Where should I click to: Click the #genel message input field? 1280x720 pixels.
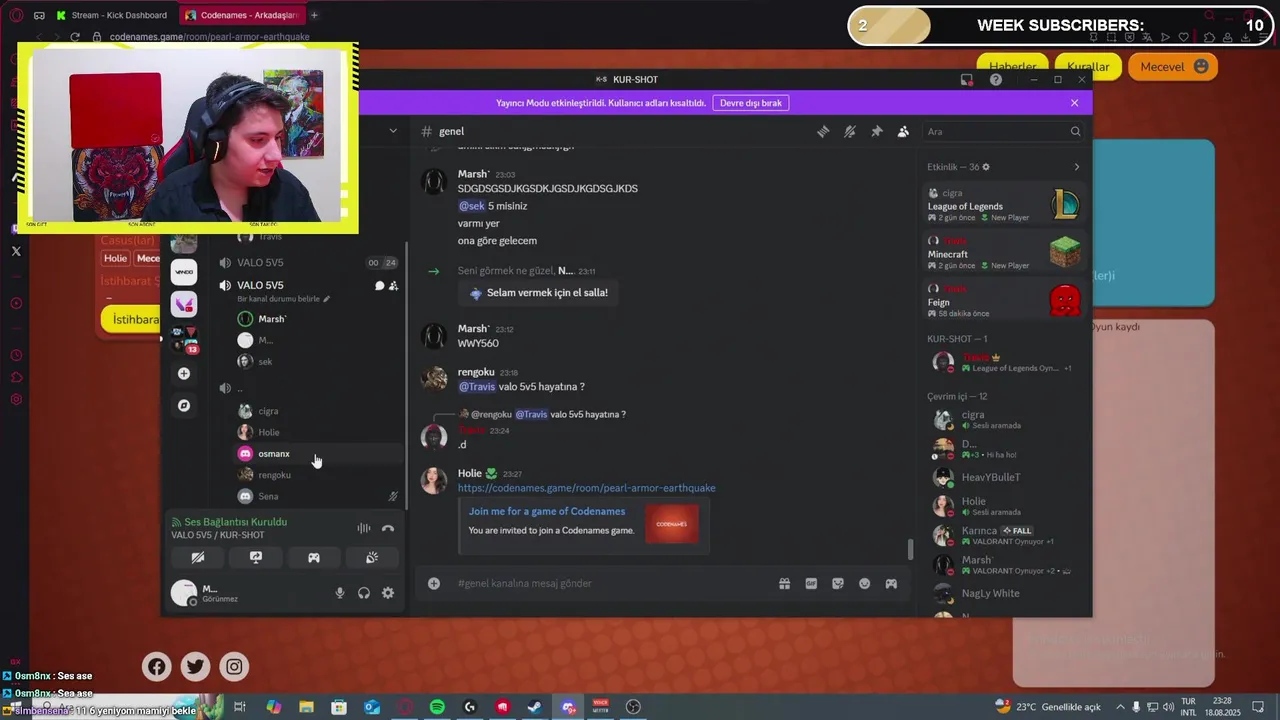coord(610,583)
